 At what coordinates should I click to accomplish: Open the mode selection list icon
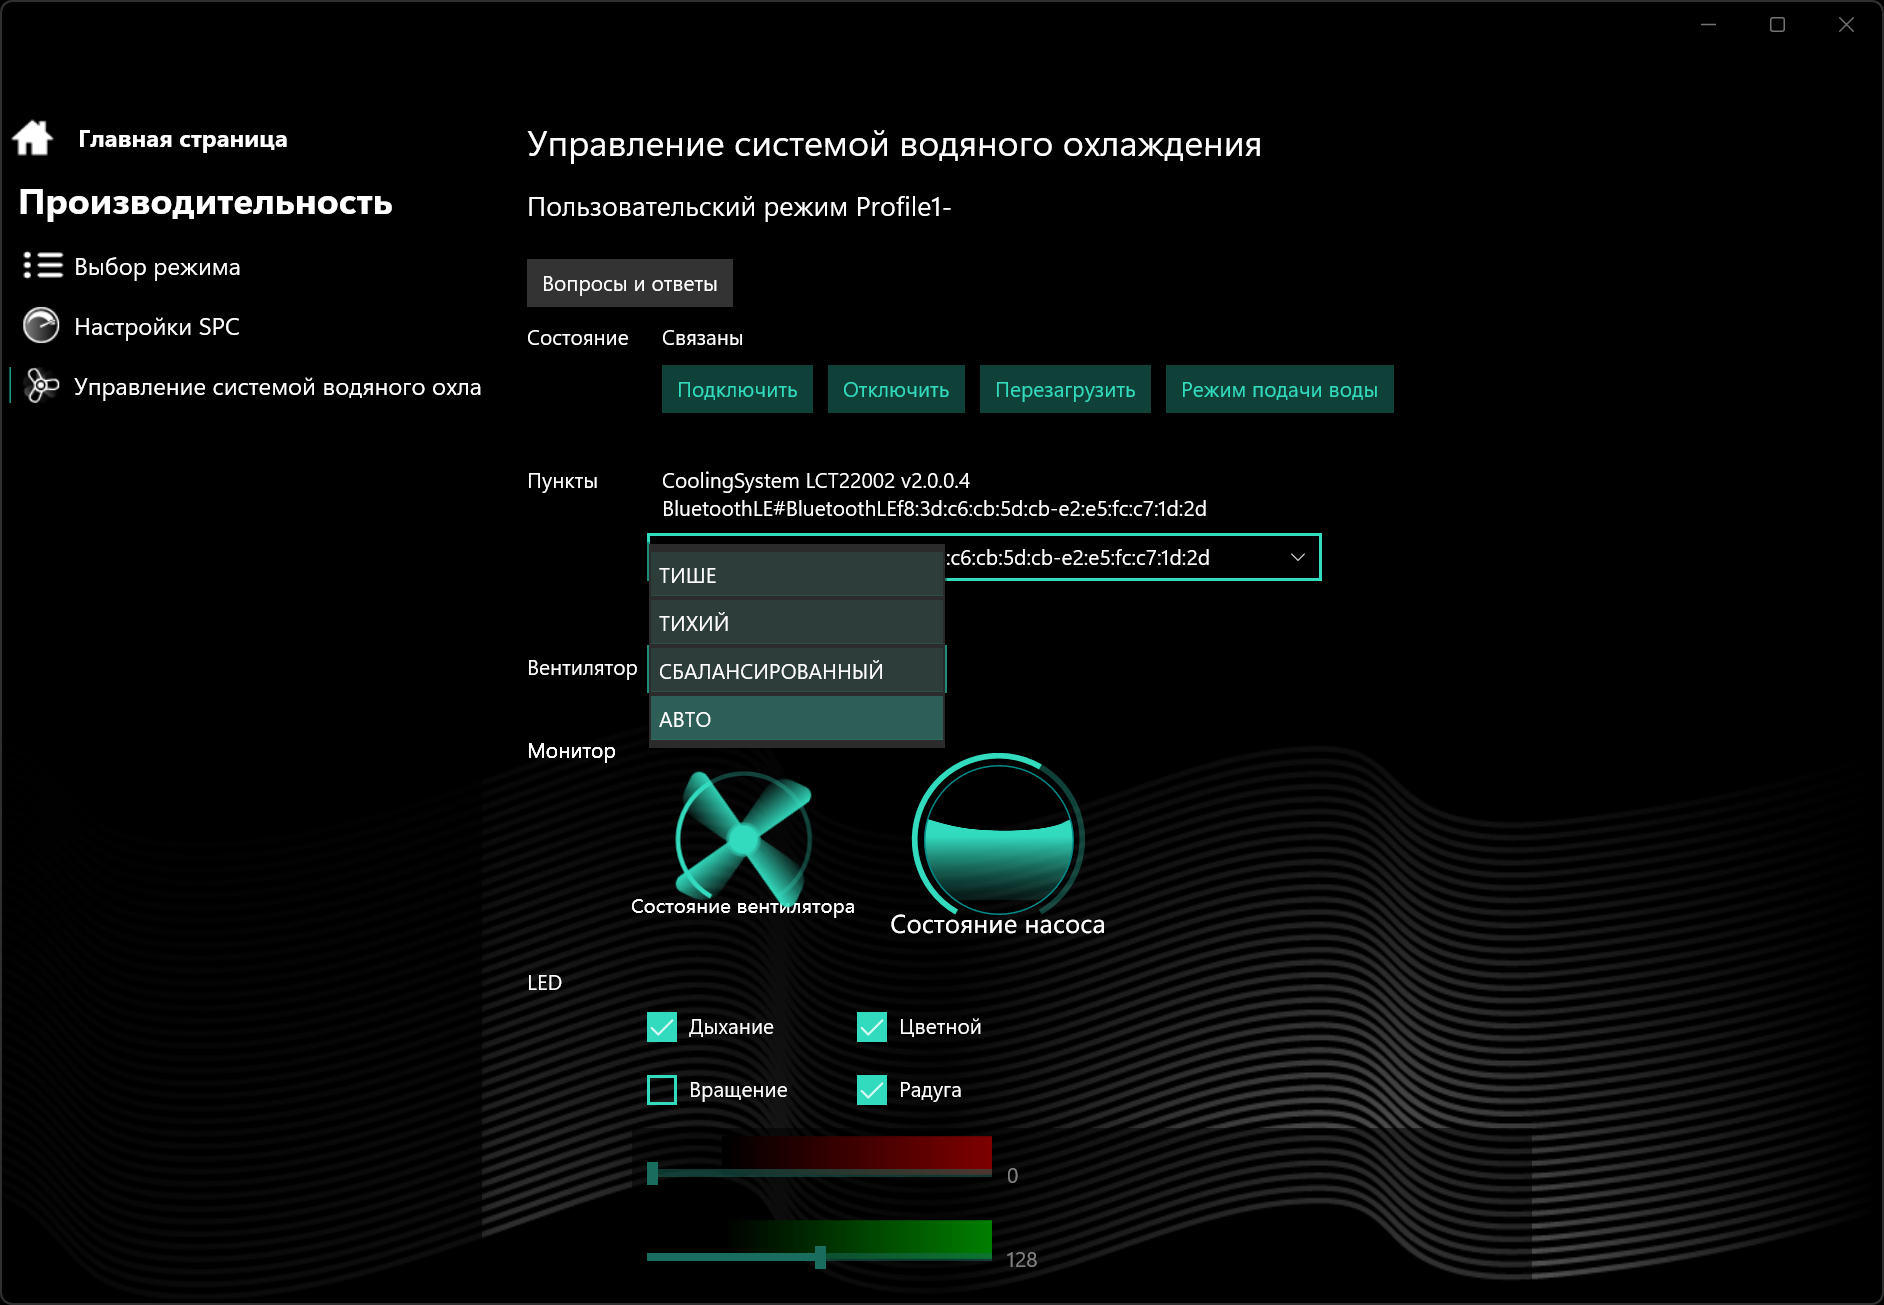click(42, 266)
